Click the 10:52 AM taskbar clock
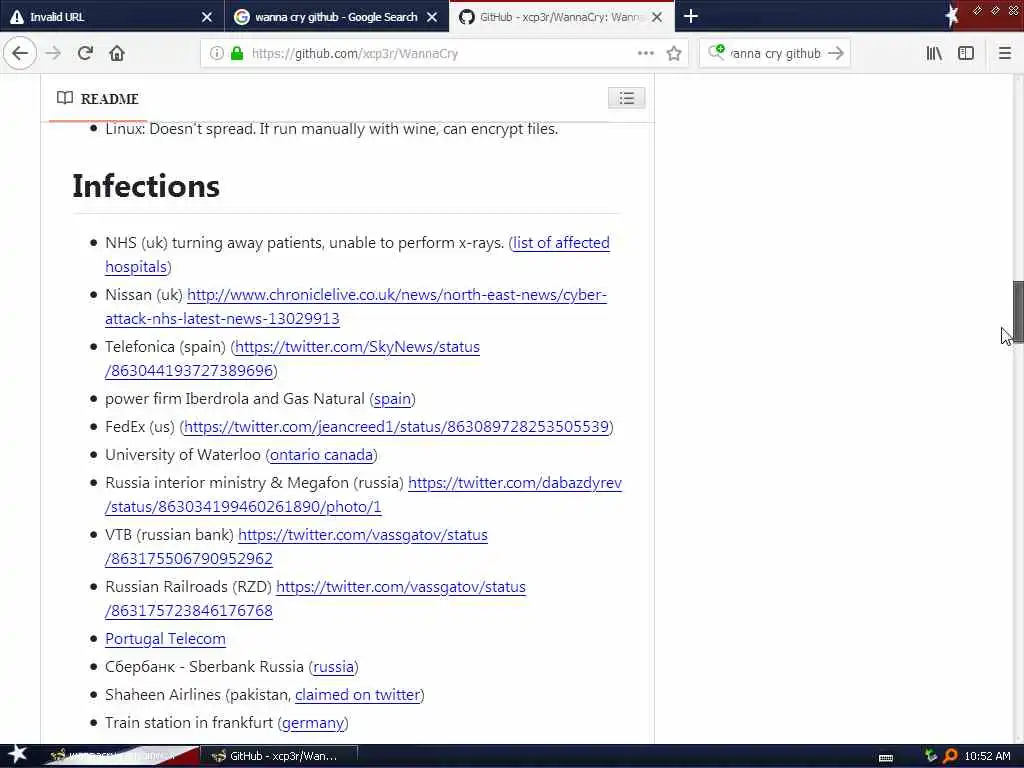The height and width of the screenshot is (768, 1024). click(x=987, y=756)
